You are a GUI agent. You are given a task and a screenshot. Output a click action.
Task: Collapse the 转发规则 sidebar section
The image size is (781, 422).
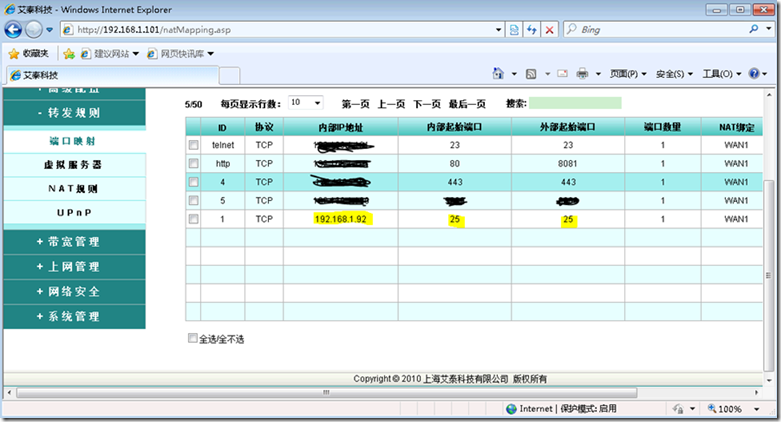tap(74, 113)
